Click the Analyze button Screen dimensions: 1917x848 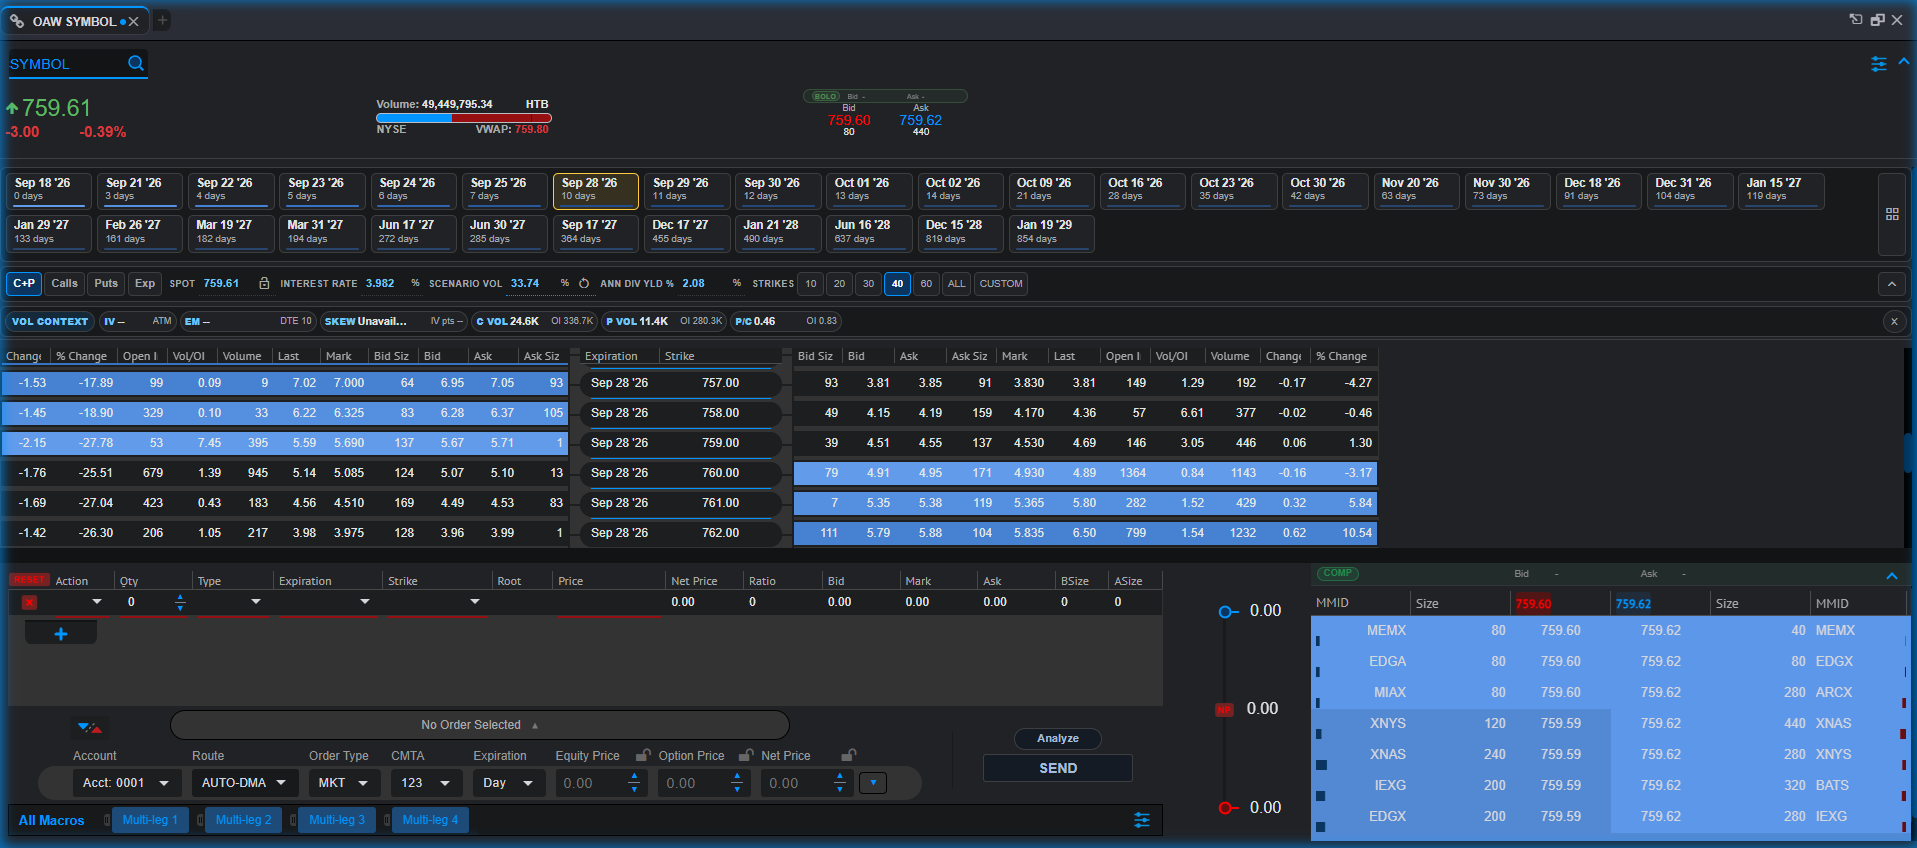click(x=1058, y=739)
